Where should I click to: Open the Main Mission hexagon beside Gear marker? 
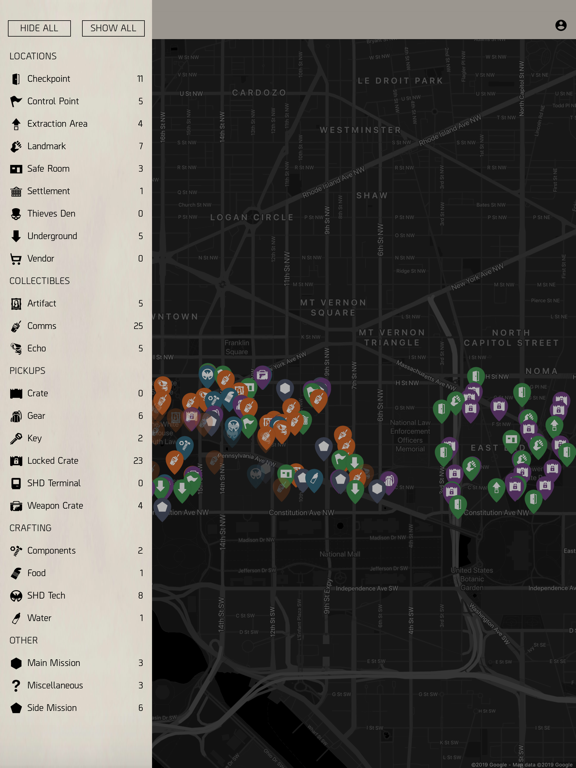coord(377,490)
